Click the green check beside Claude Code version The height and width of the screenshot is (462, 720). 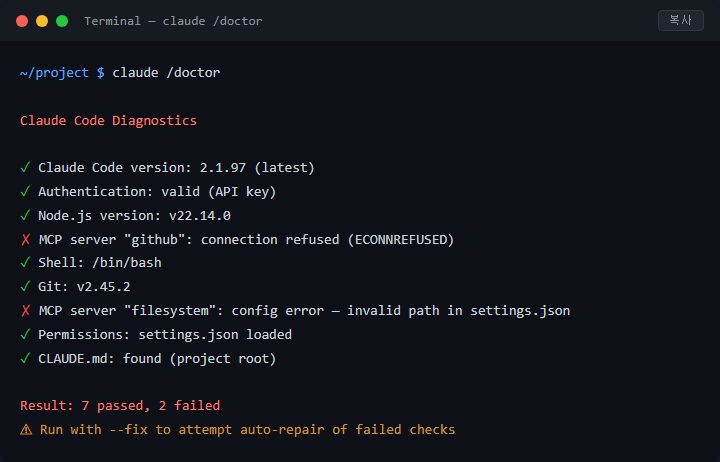point(25,167)
